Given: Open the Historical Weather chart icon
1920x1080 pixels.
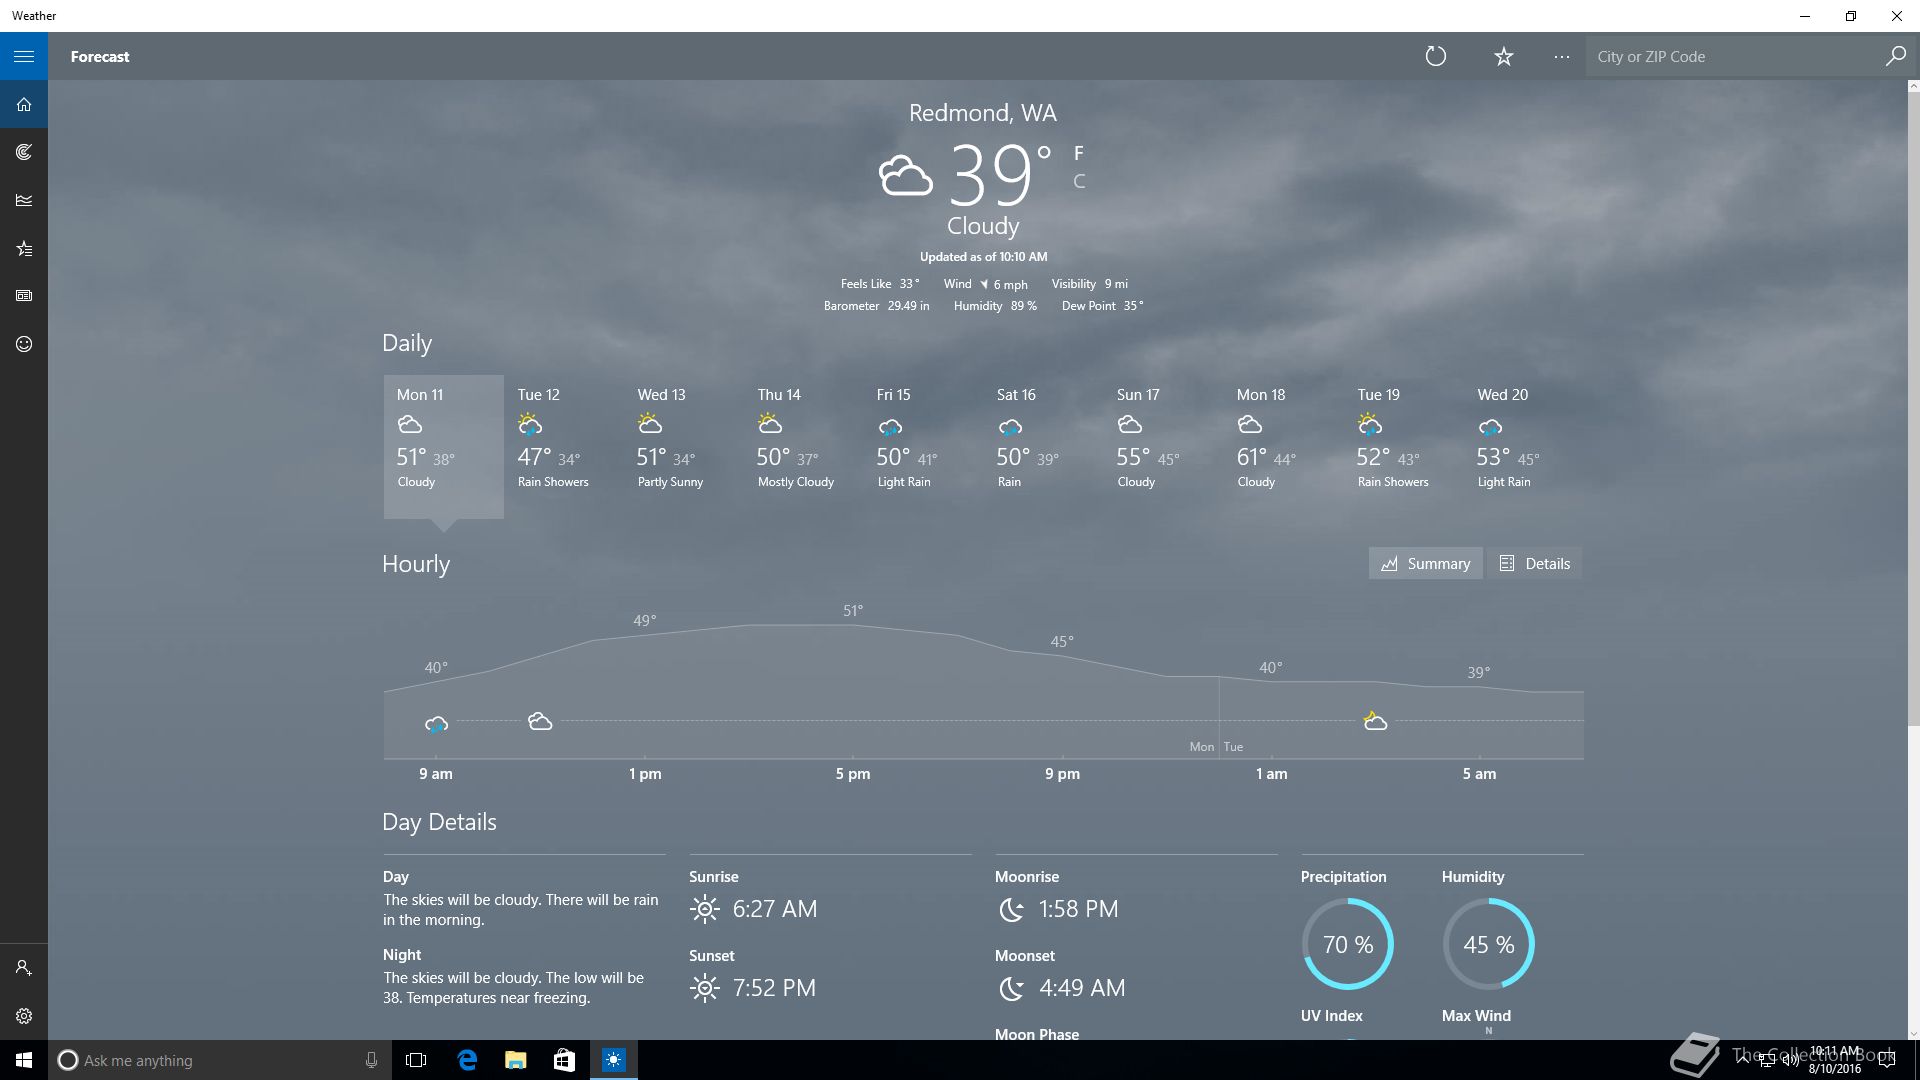Looking at the screenshot, I should (x=24, y=200).
